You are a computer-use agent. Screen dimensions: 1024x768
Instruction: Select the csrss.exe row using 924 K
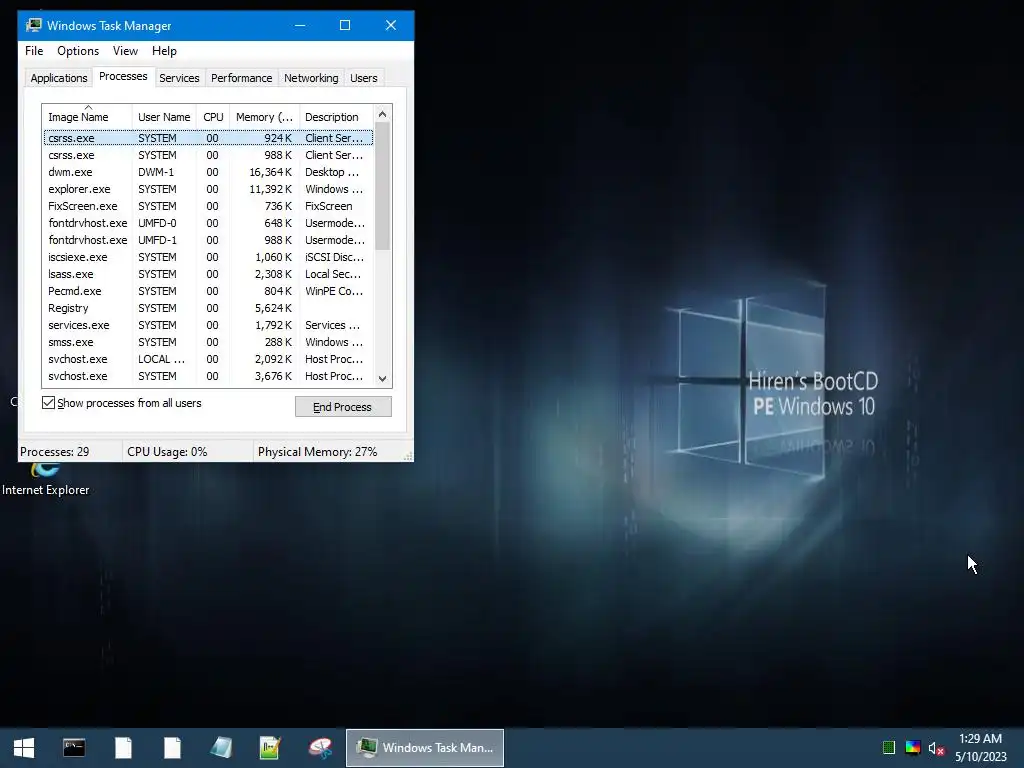point(208,138)
